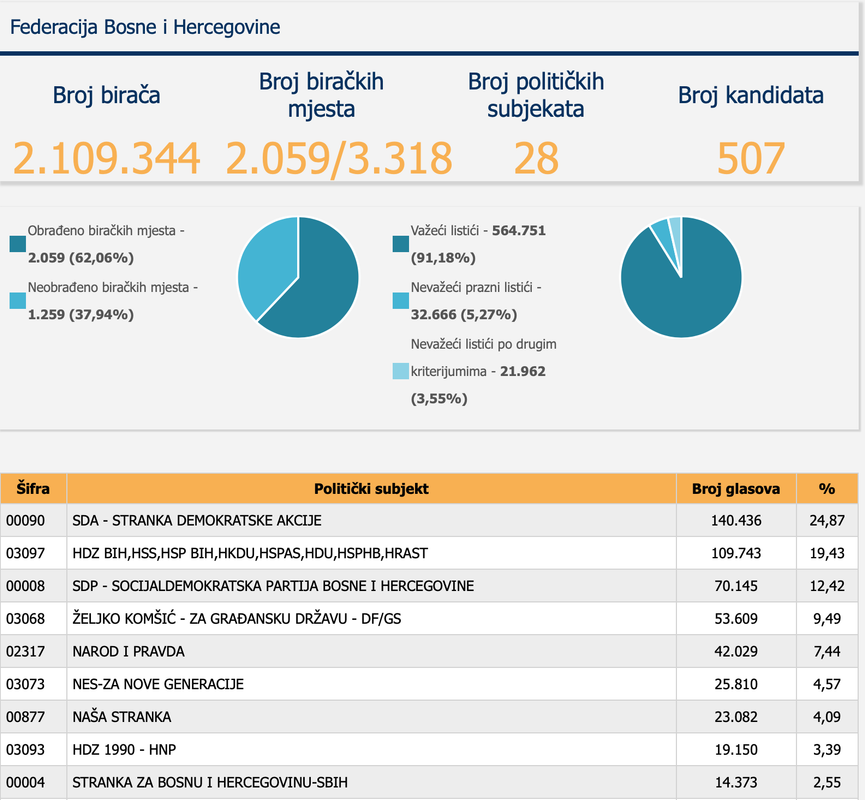The image size is (865, 800).
Task: Click percentage cell 24,87
Action: pyautogui.click(x=827, y=520)
